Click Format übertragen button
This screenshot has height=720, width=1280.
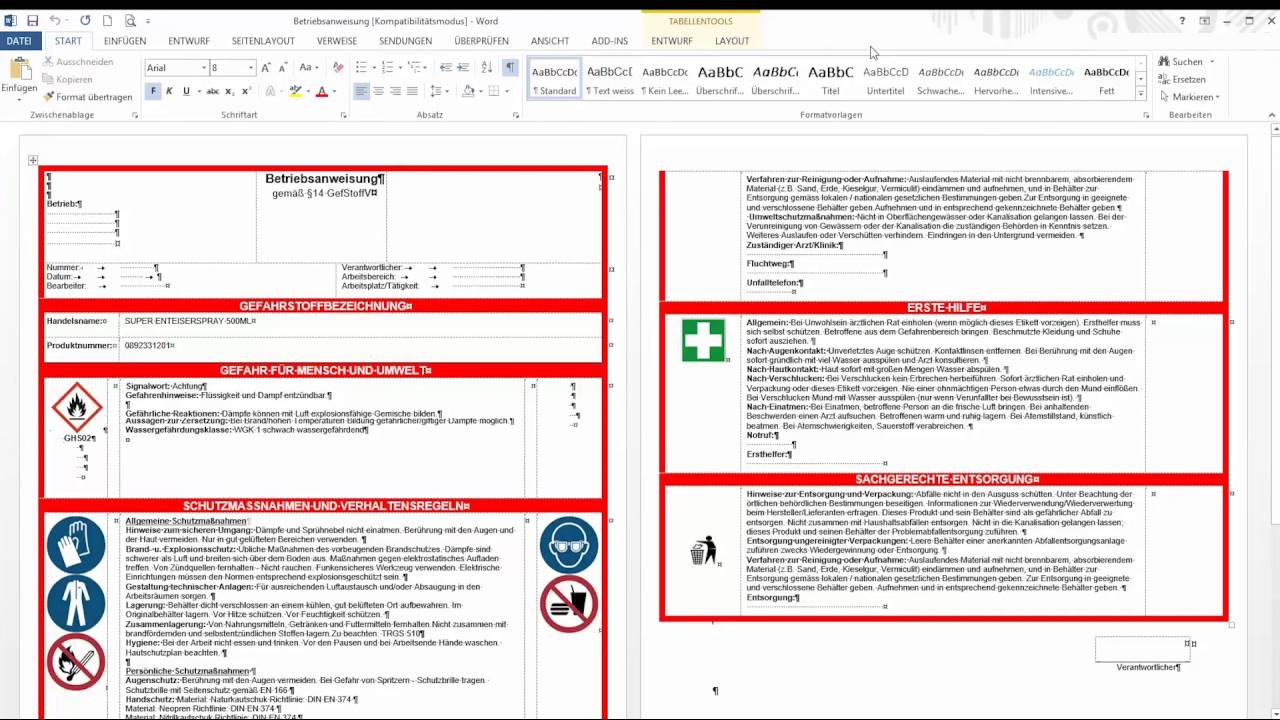[87, 97]
